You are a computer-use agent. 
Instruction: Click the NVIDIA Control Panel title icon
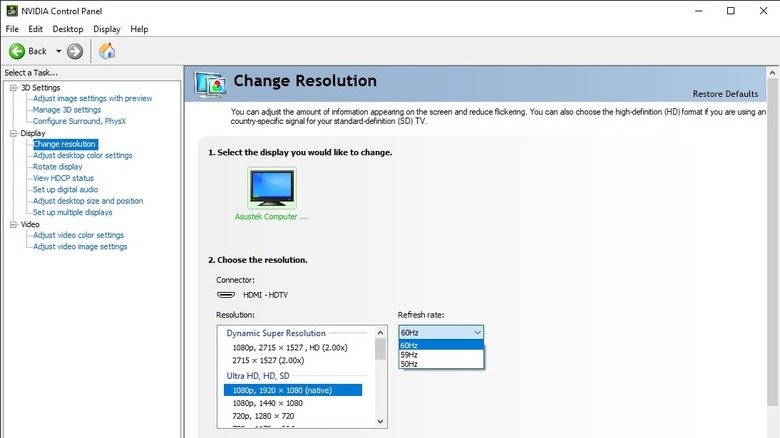[x=11, y=10]
